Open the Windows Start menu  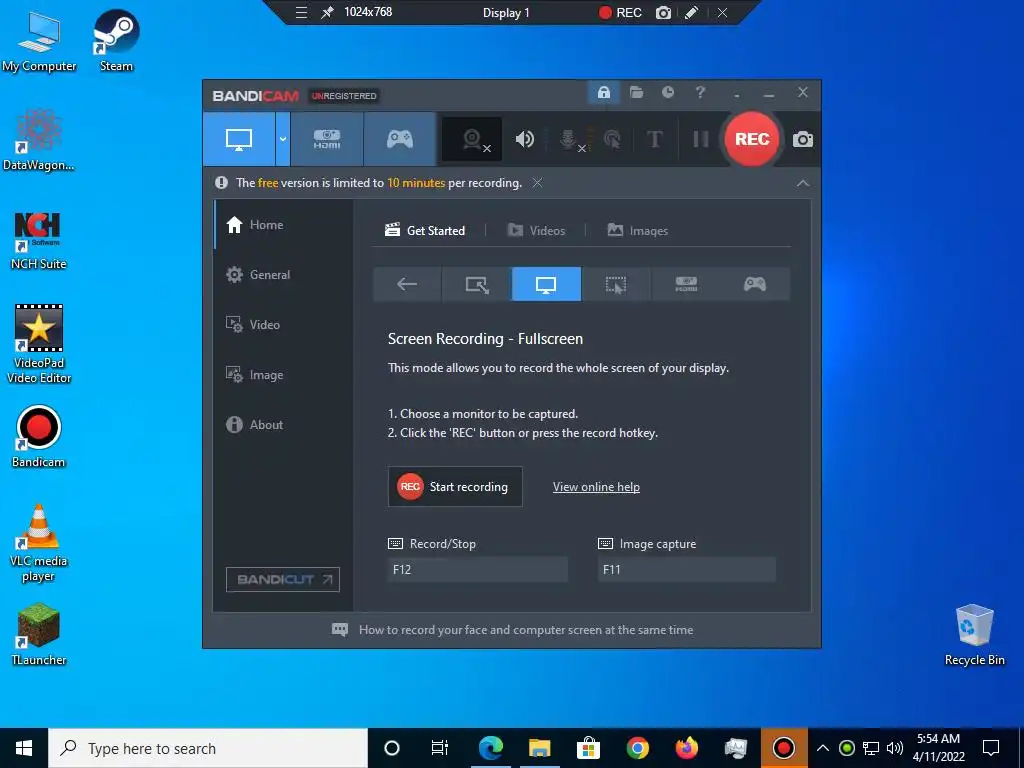click(24, 748)
